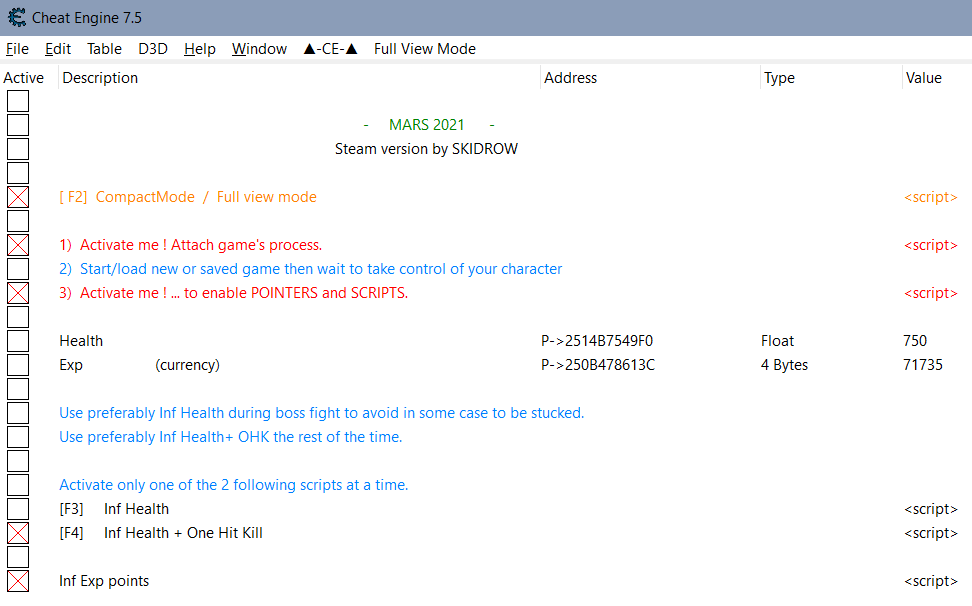
Task: Select the Health description entry
Action: (x=81, y=341)
